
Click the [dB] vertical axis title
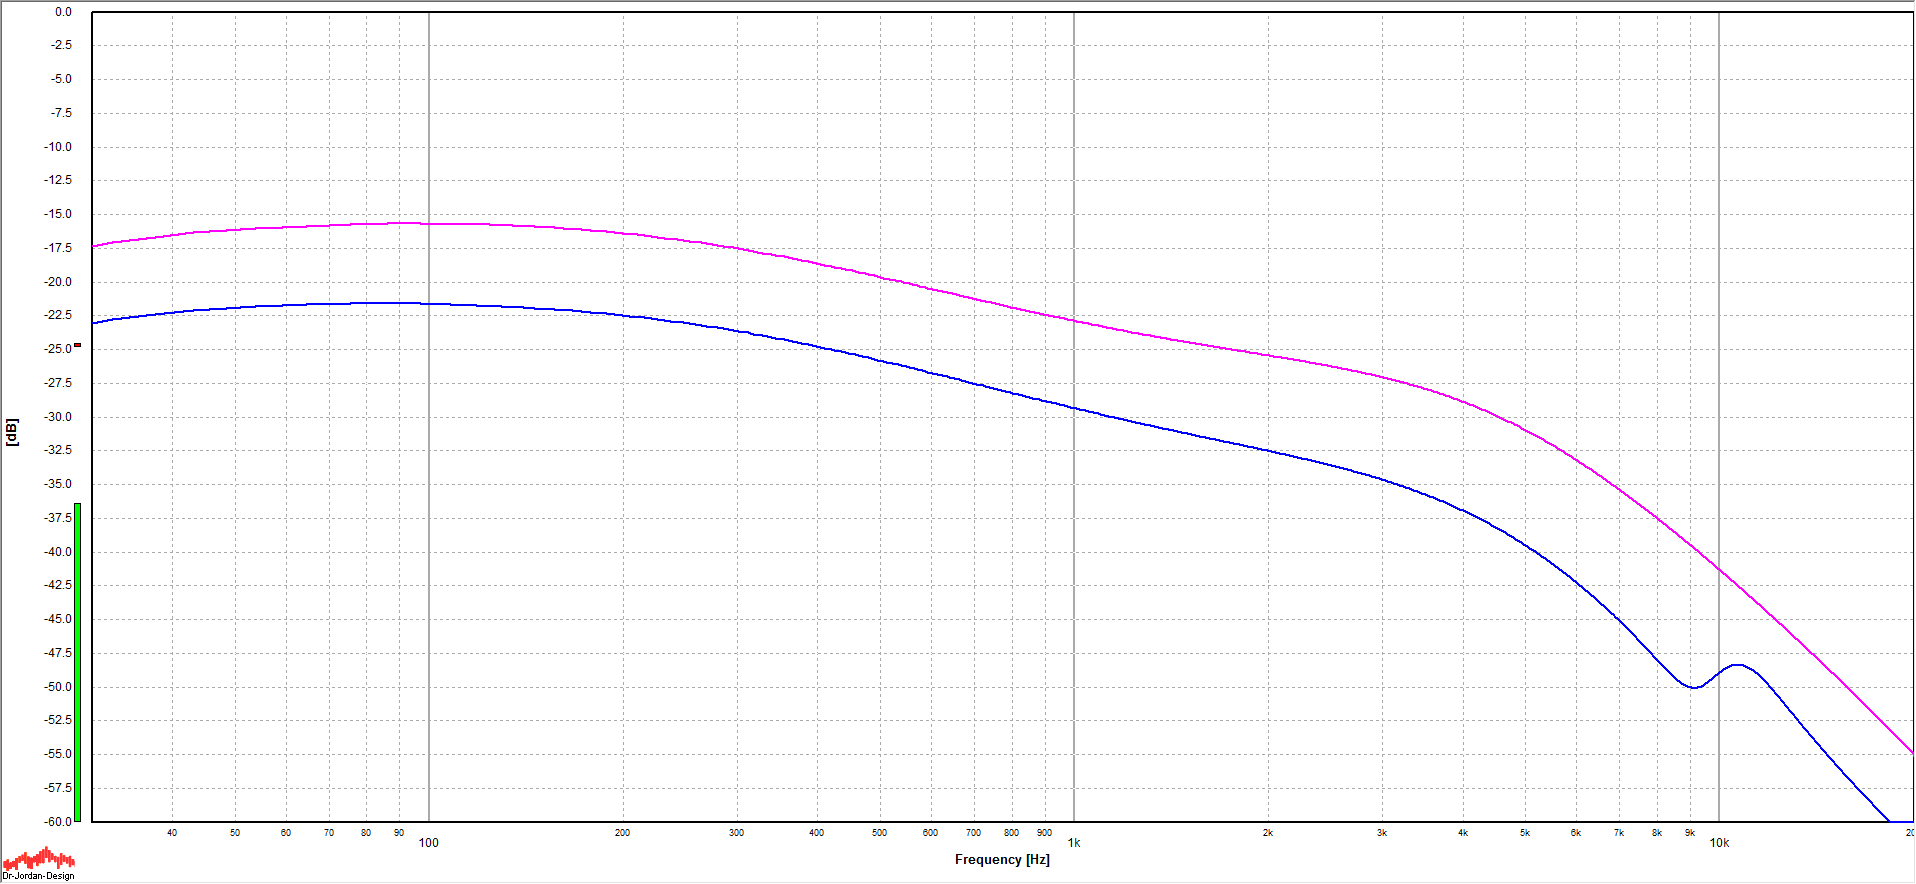[x=12, y=432]
